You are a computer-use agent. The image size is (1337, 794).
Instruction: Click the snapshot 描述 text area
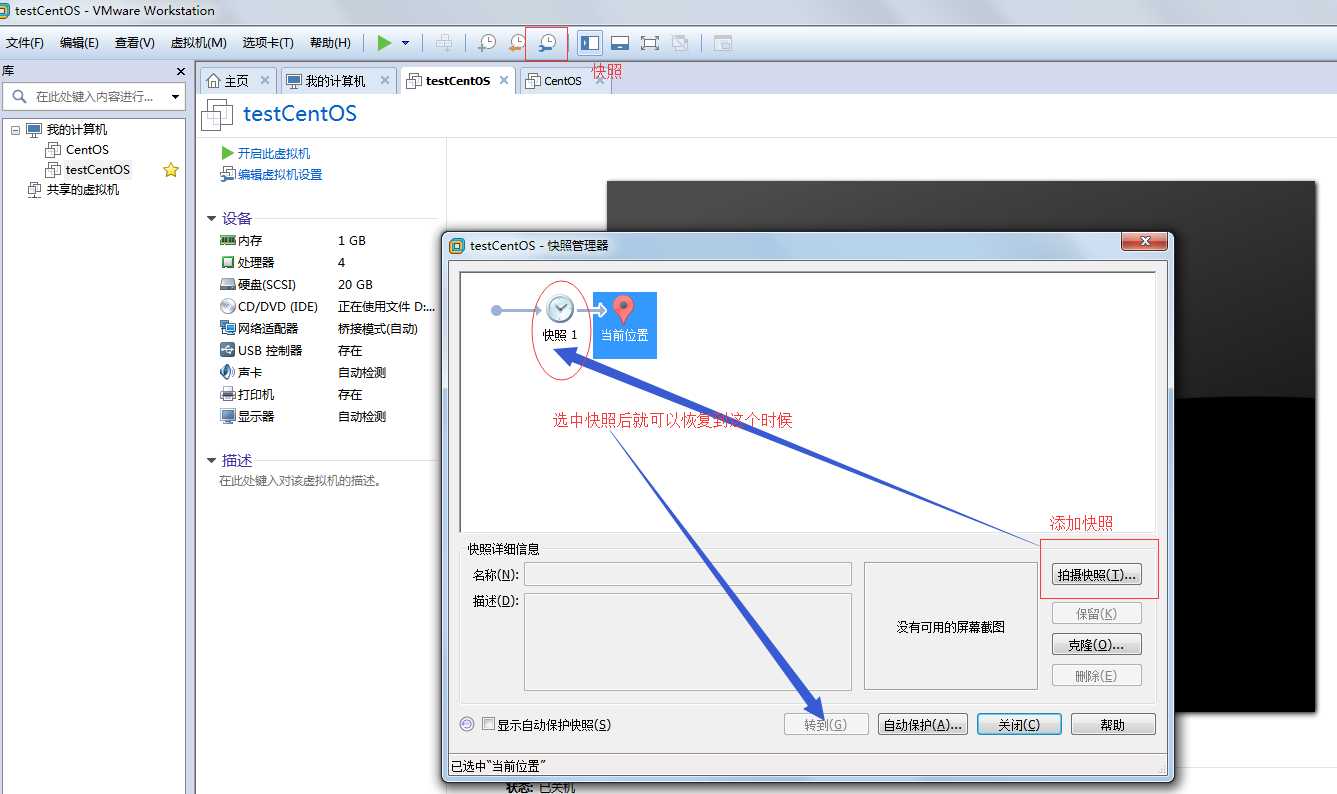688,642
